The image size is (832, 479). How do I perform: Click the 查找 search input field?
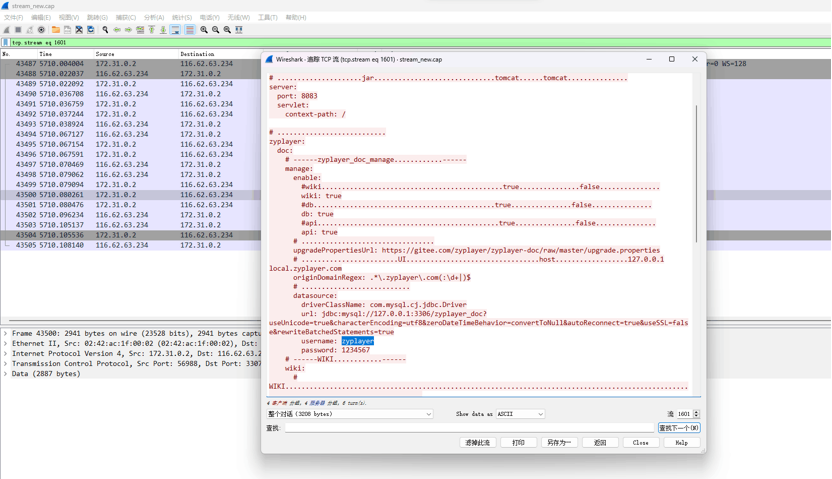point(469,428)
